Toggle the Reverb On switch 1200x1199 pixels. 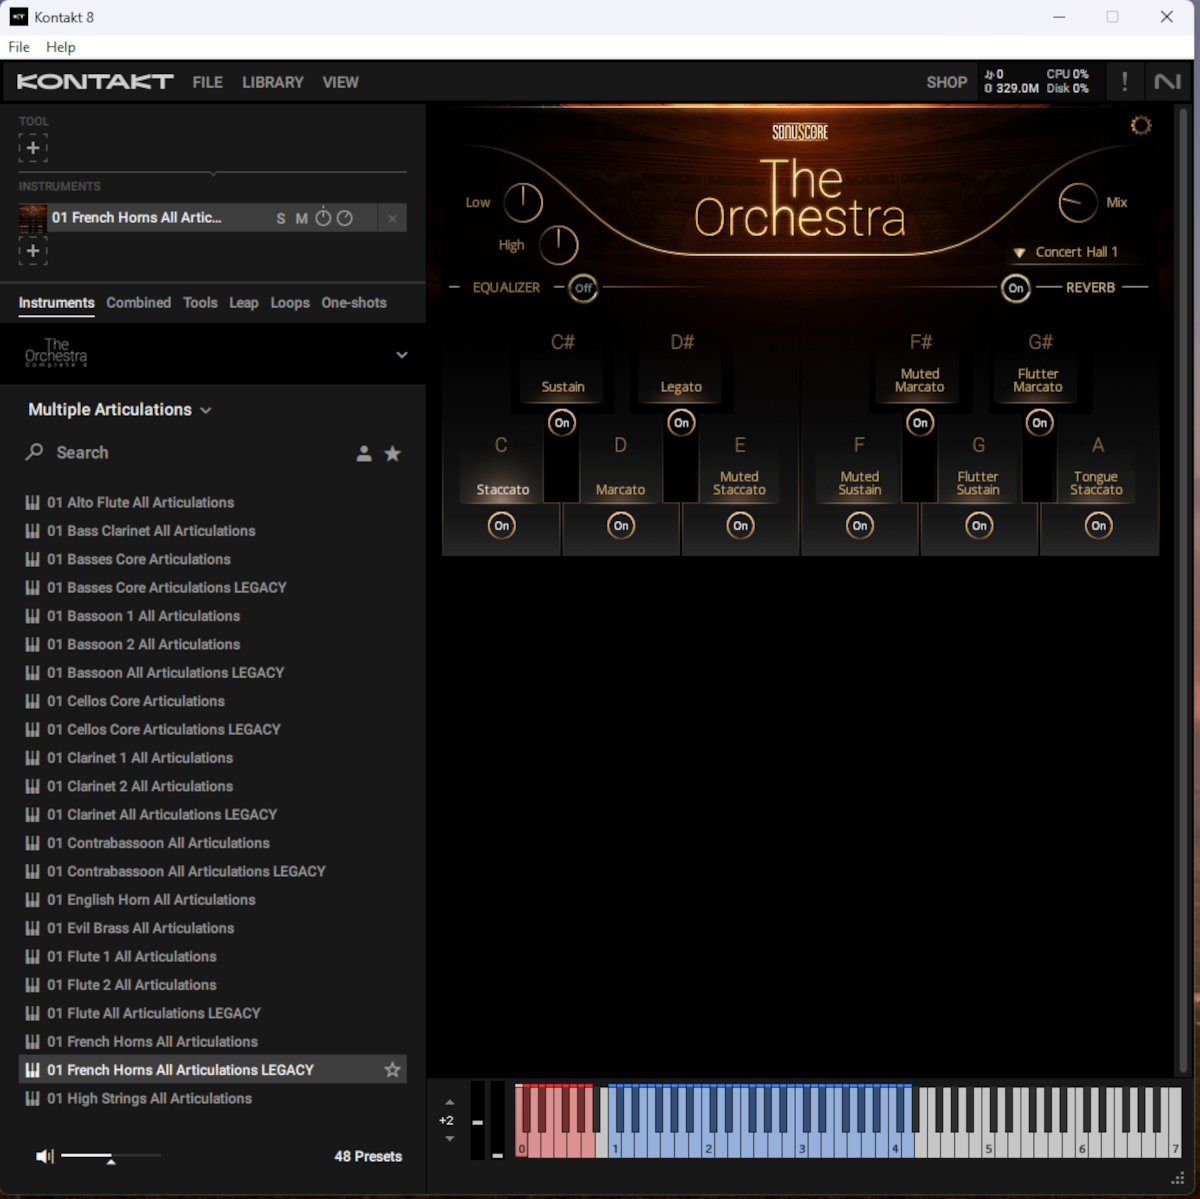[x=1016, y=288]
